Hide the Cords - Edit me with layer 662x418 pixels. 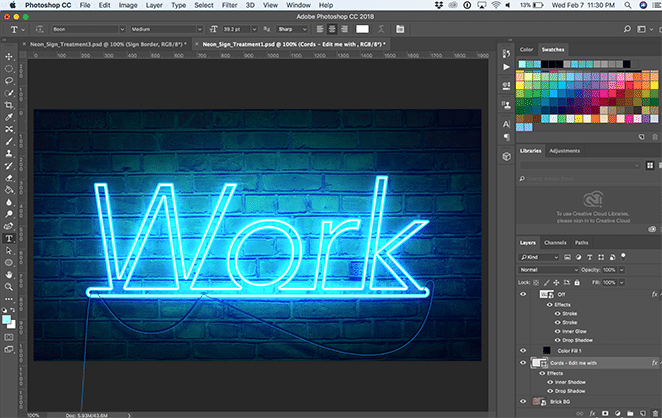pyautogui.click(x=522, y=363)
